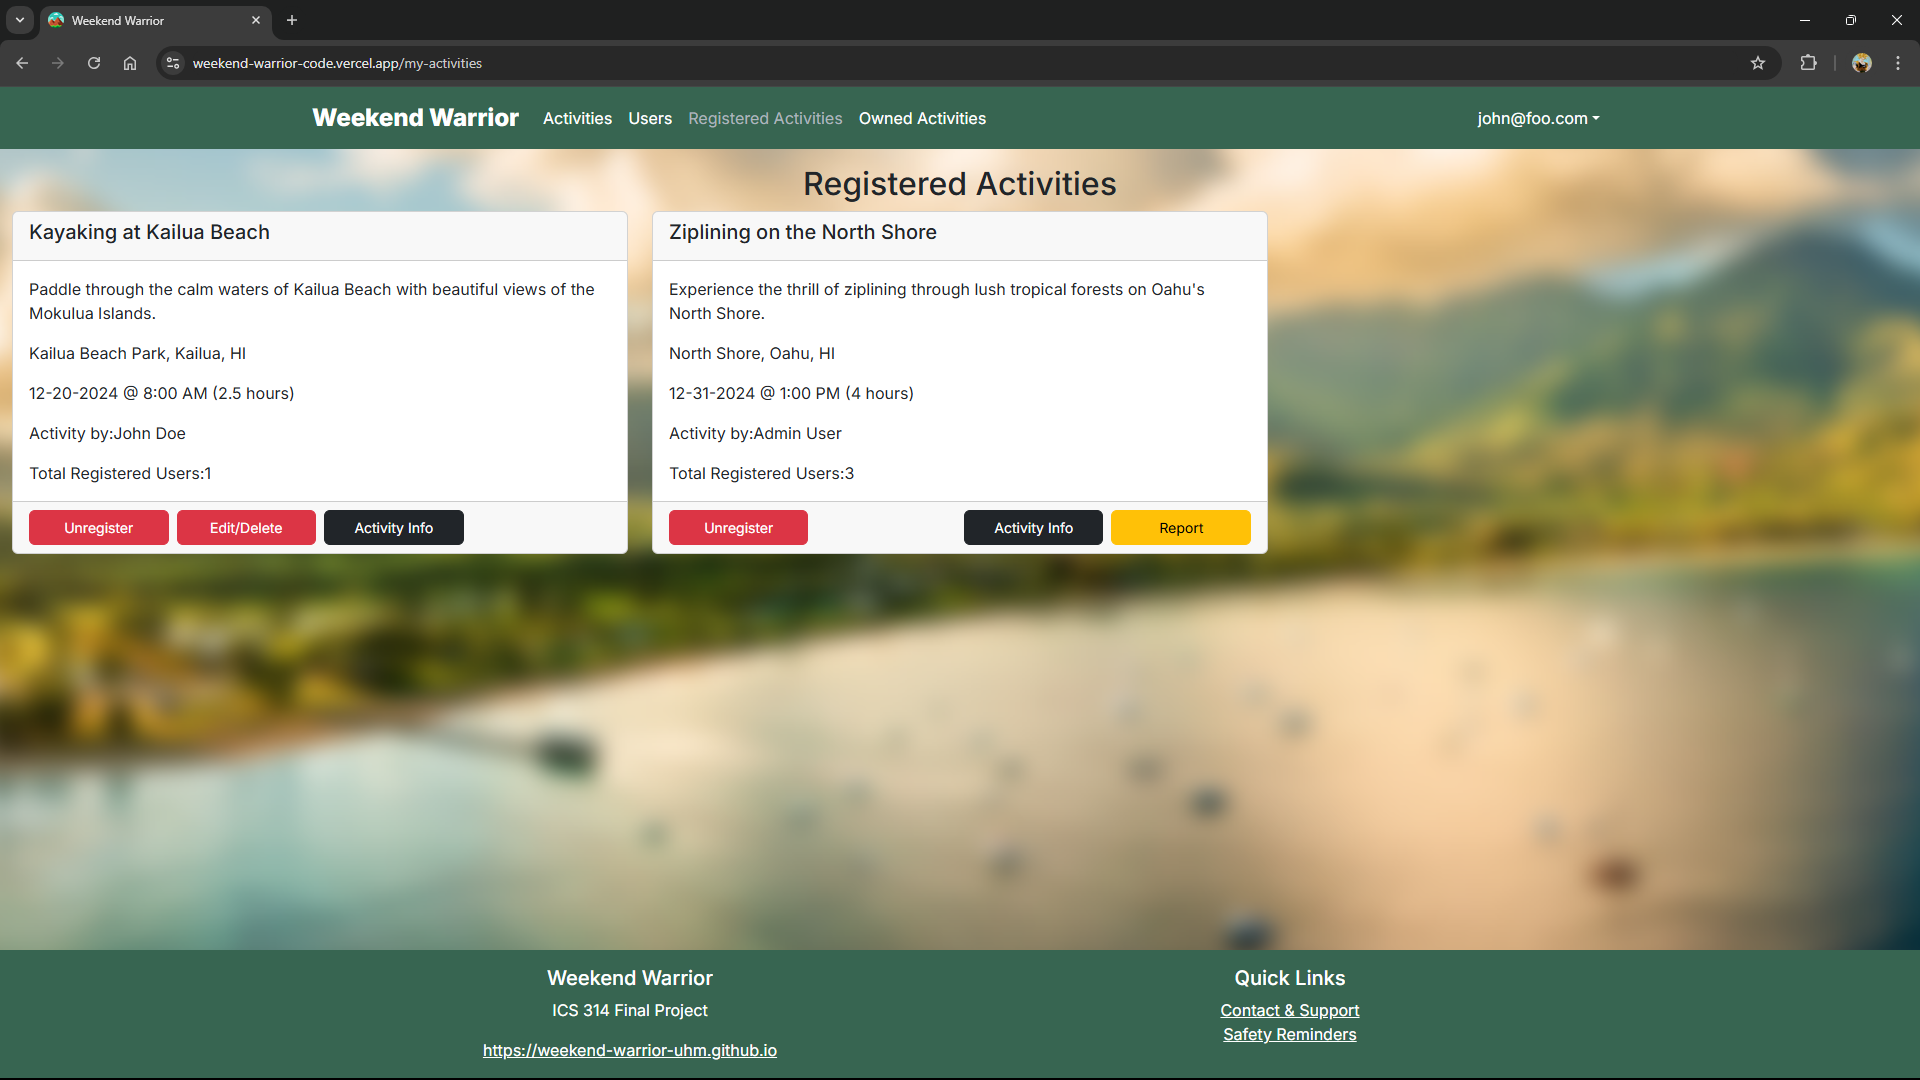
Task: Click inside the browser address bar
Action: click(x=600, y=62)
